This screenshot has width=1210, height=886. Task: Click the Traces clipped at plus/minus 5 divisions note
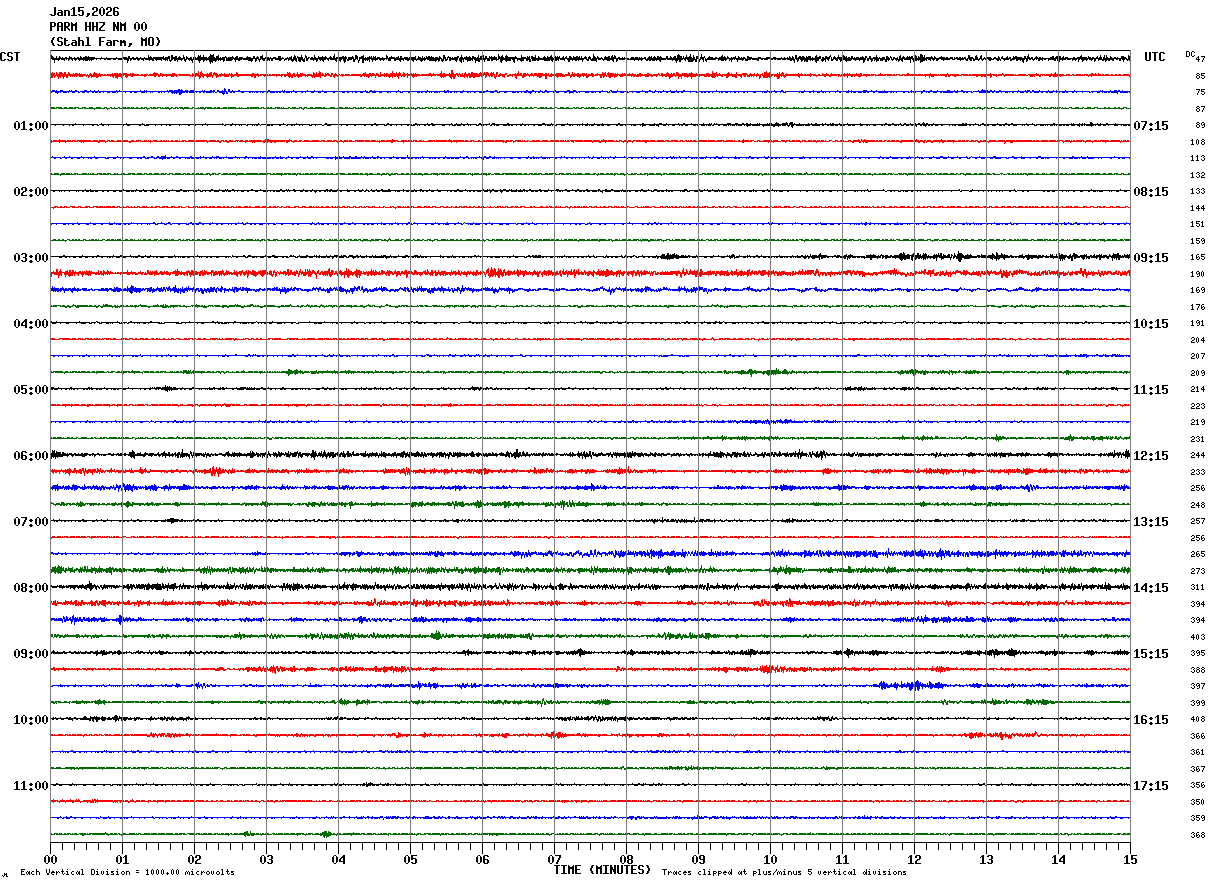[784, 873]
